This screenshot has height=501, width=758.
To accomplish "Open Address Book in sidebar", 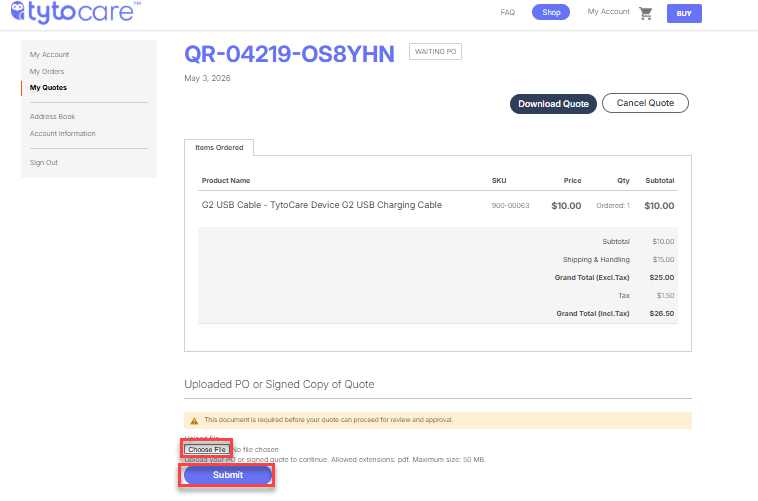I will [x=52, y=117].
